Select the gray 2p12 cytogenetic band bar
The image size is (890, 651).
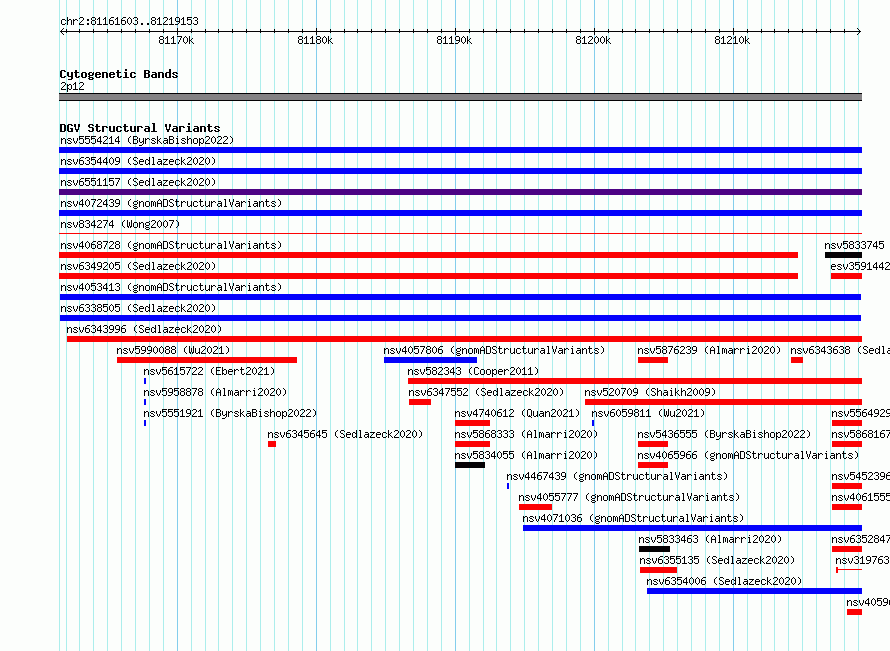click(460, 97)
